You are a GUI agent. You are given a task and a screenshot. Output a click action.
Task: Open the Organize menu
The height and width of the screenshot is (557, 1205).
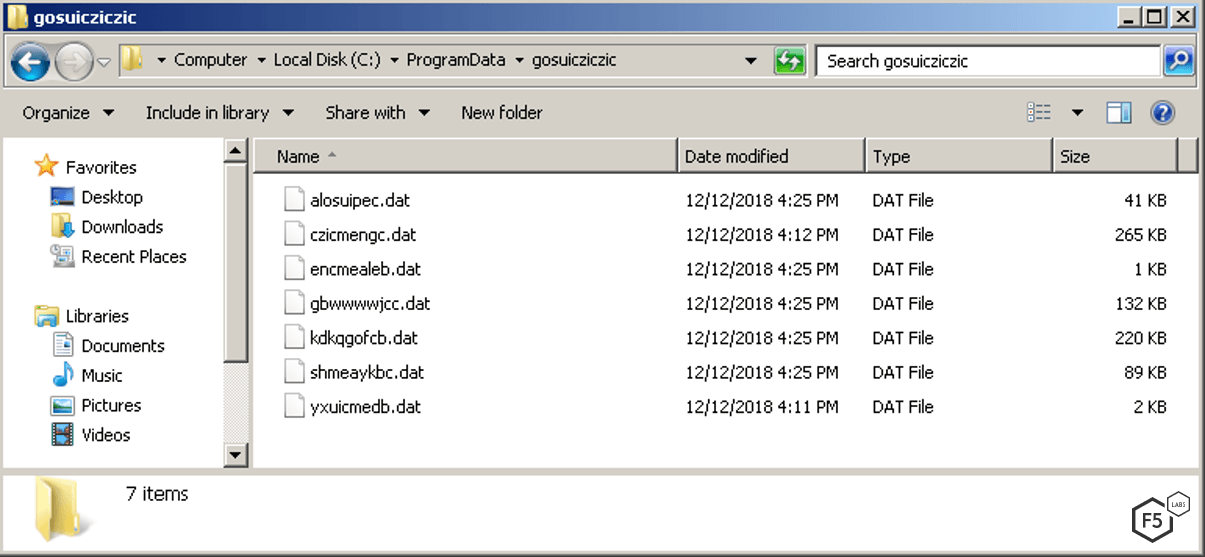click(x=68, y=113)
